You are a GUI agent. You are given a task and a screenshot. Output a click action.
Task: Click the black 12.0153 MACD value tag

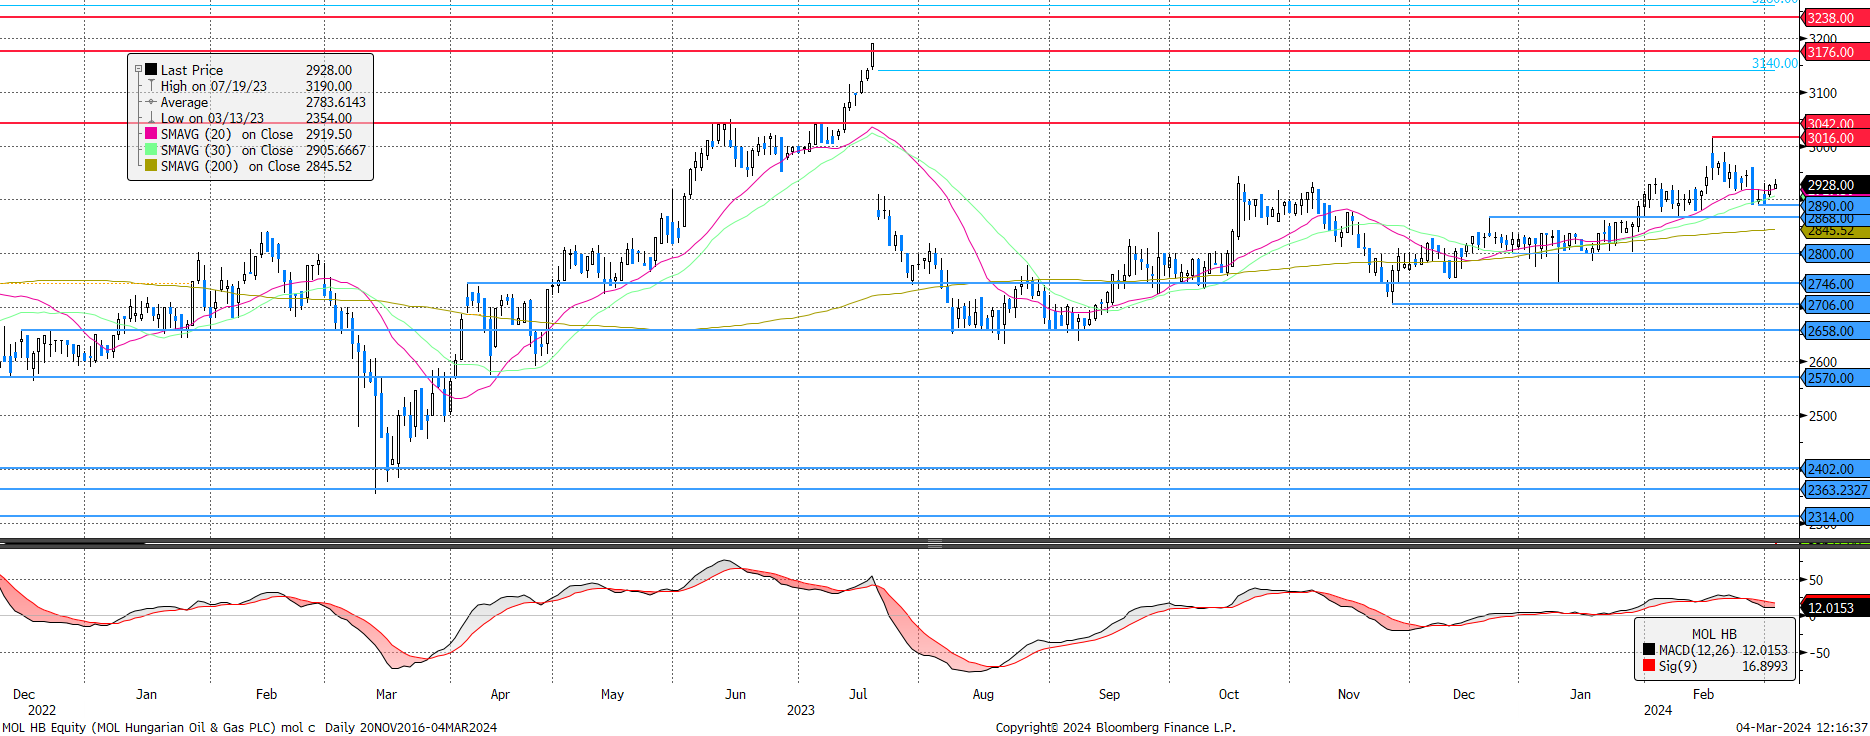point(1834,608)
